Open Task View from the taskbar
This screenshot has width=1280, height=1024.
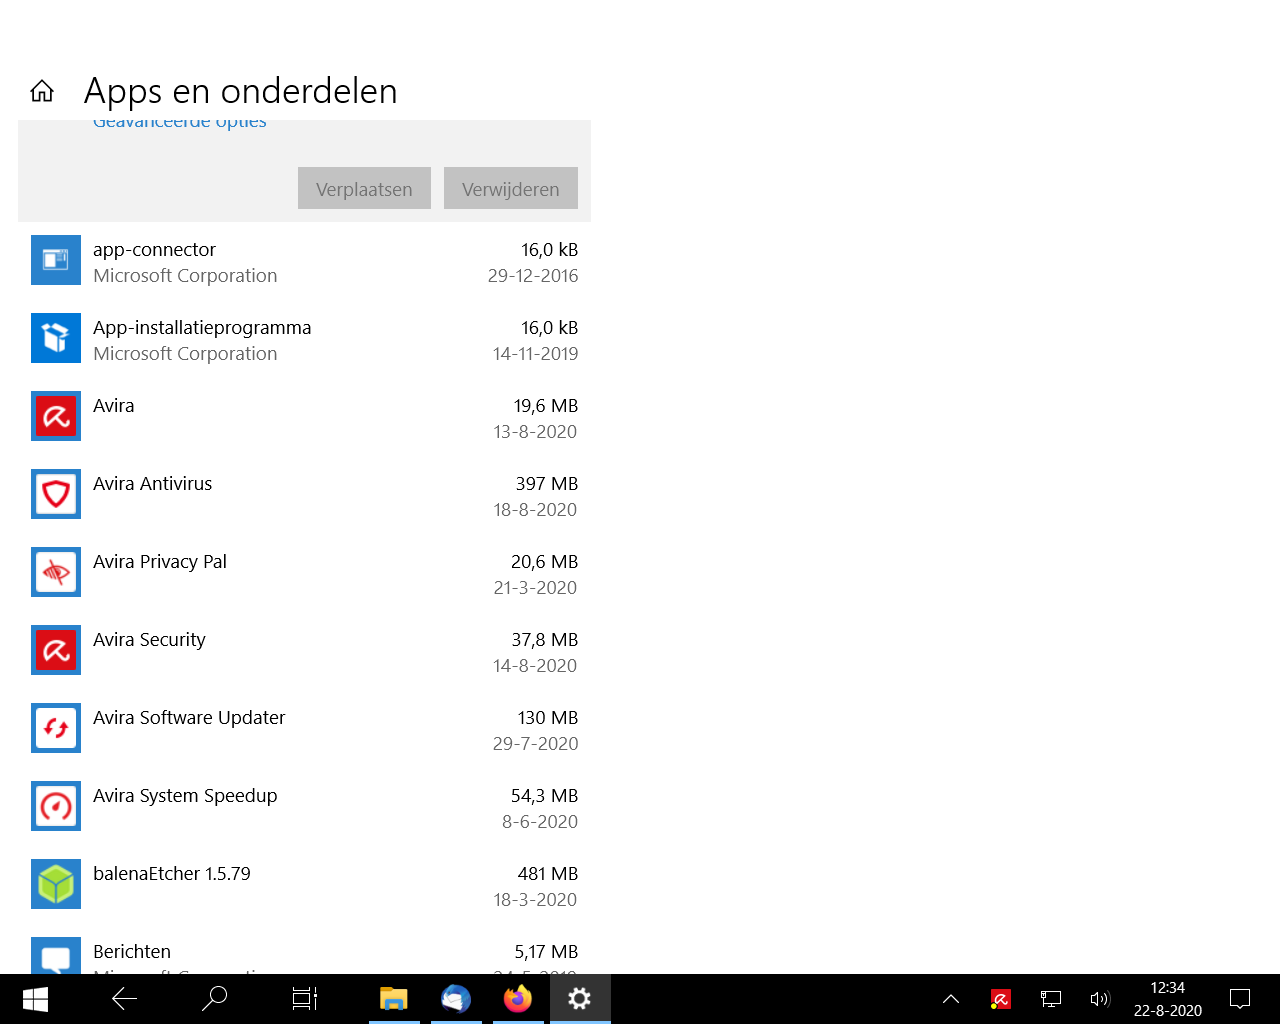tap(304, 999)
